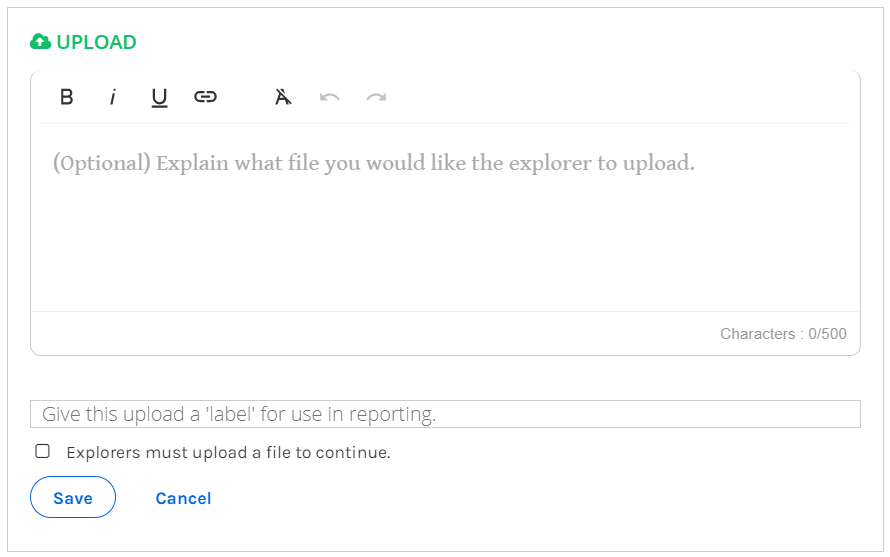Toggle bold formatting in the editor toolbar
This screenshot has height=557, width=890.
(x=66, y=97)
